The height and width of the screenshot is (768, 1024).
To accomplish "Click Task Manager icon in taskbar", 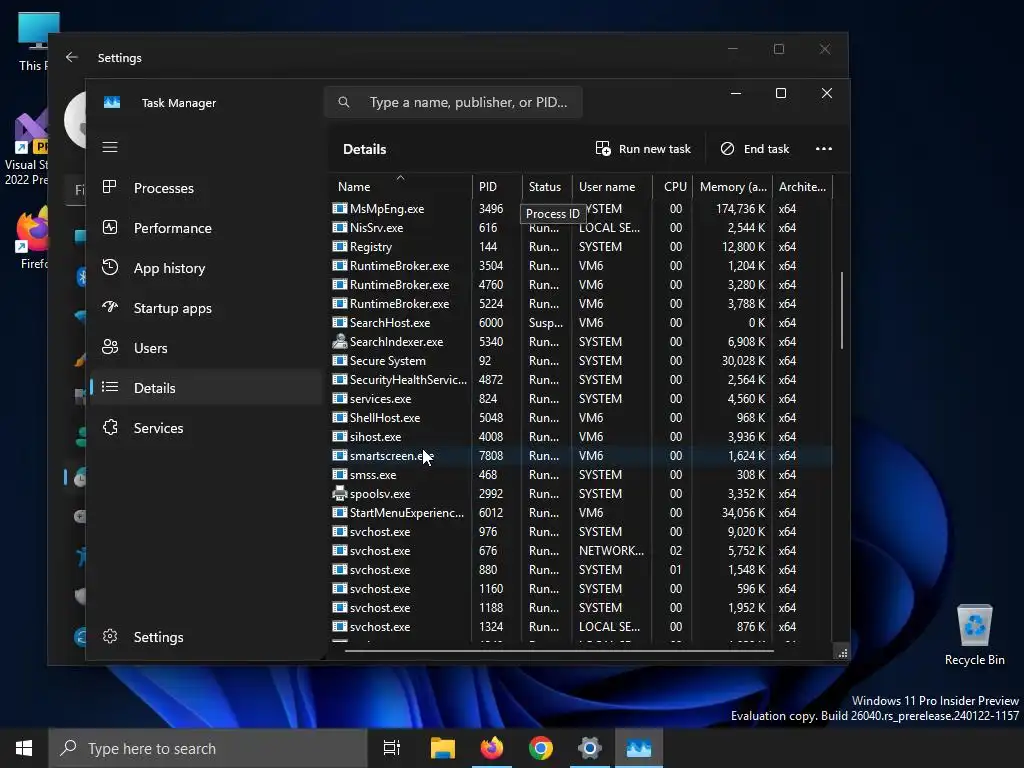I will coord(639,748).
